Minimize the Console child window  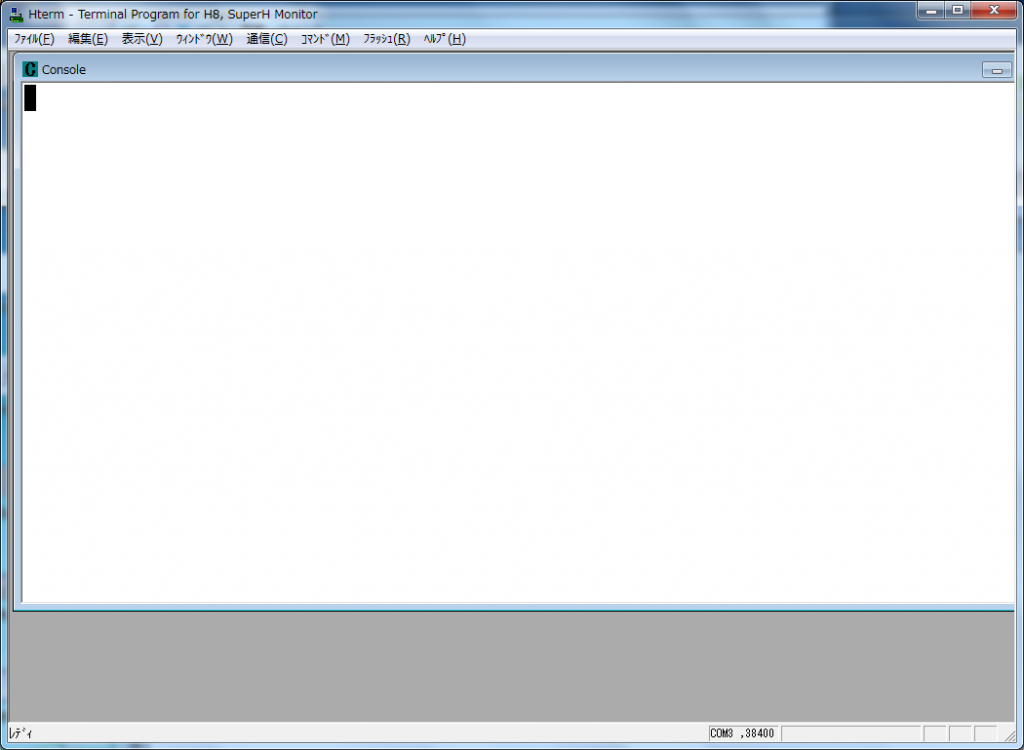996,70
